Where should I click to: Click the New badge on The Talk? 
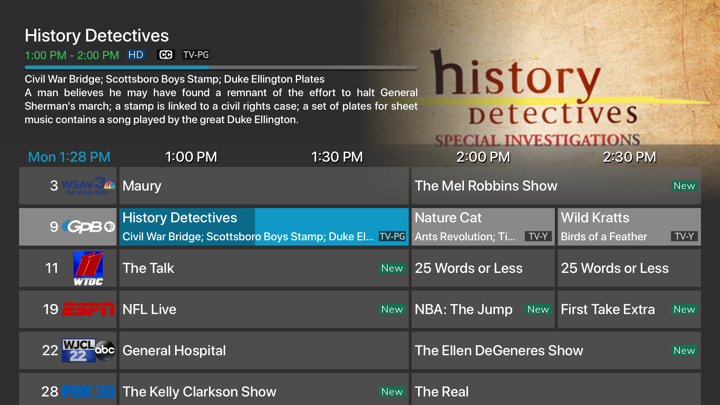tap(392, 268)
